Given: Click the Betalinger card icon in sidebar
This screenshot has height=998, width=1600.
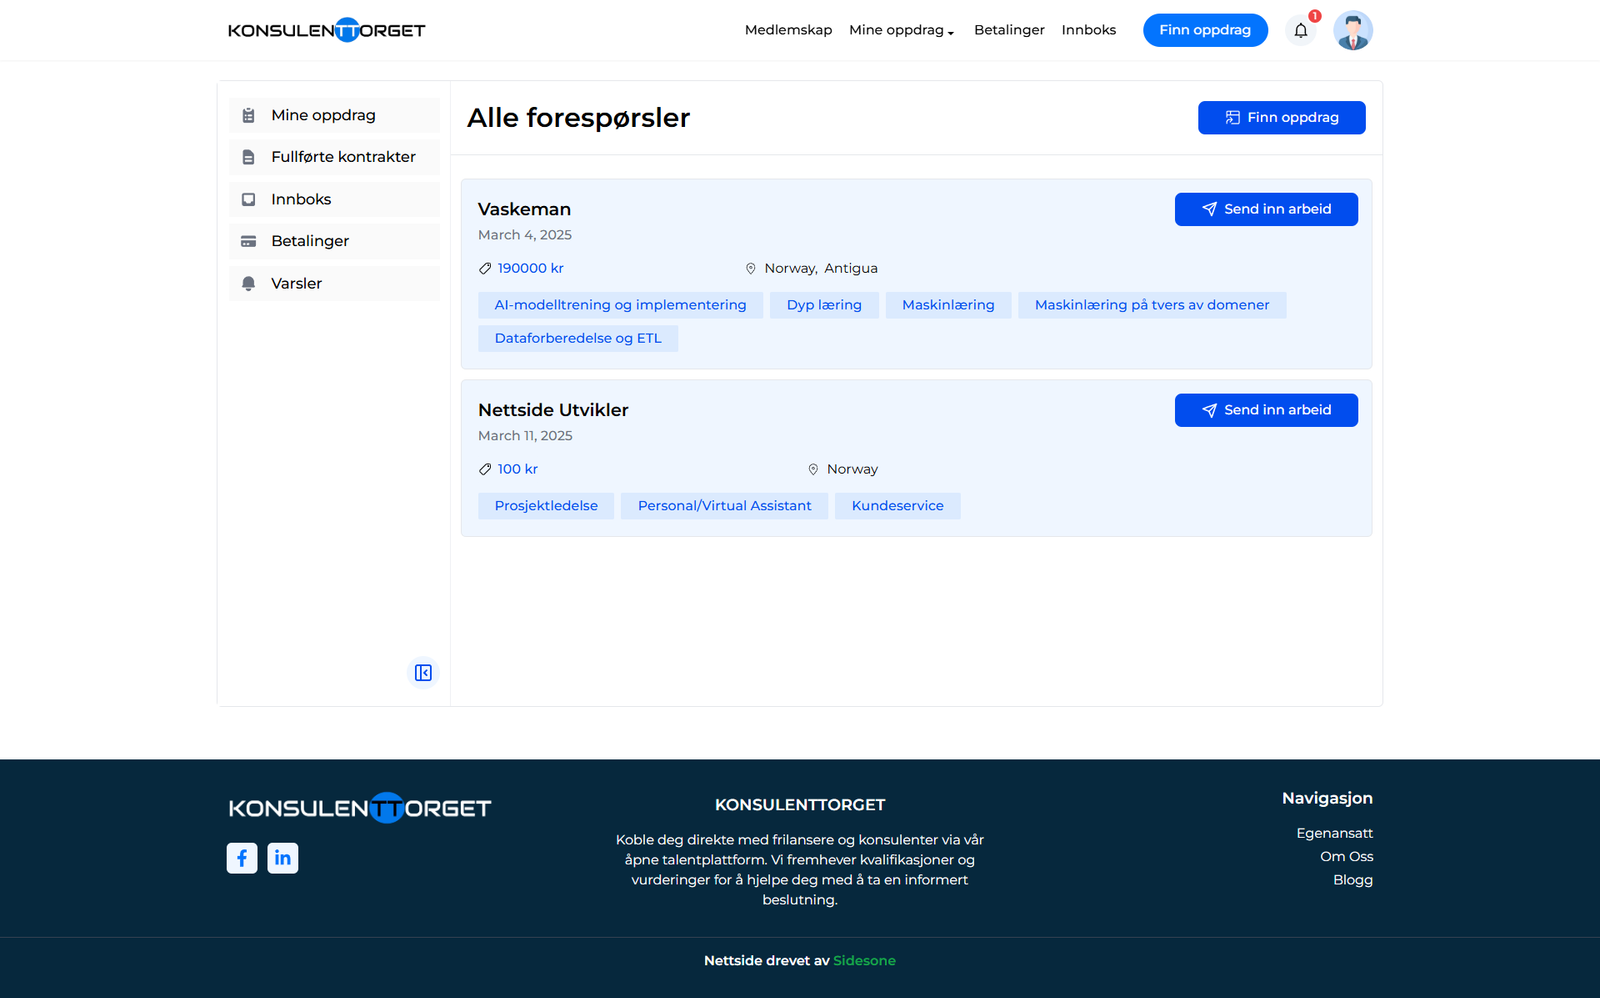Looking at the screenshot, I should click(249, 241).
